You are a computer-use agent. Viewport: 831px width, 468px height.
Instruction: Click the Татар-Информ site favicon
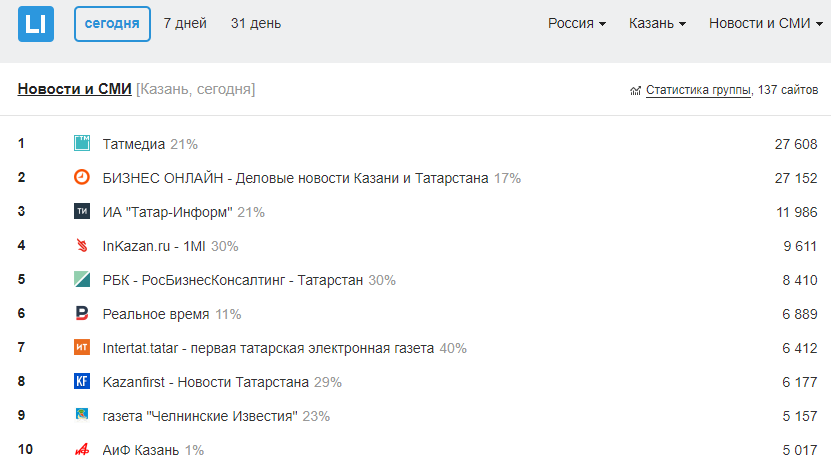pos(82,211)
